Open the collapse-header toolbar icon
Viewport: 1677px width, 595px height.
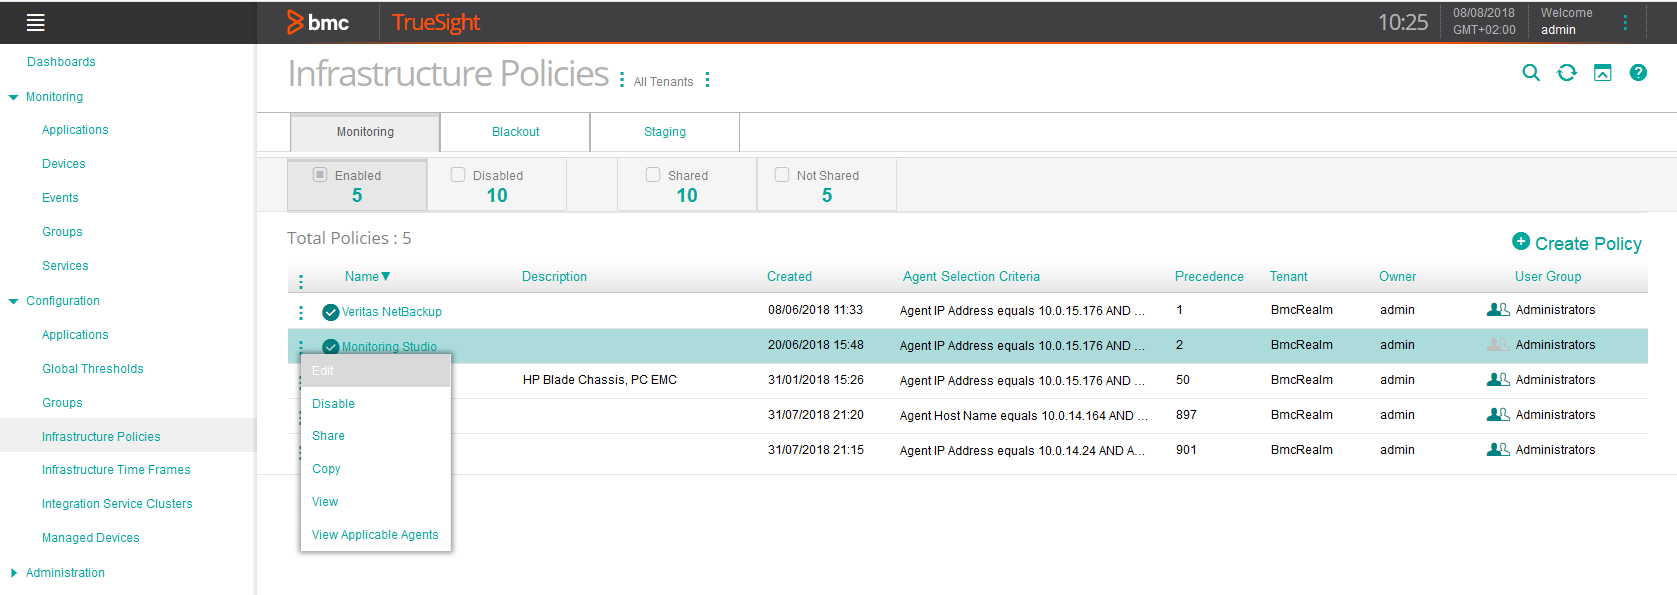click(1603, 73)
